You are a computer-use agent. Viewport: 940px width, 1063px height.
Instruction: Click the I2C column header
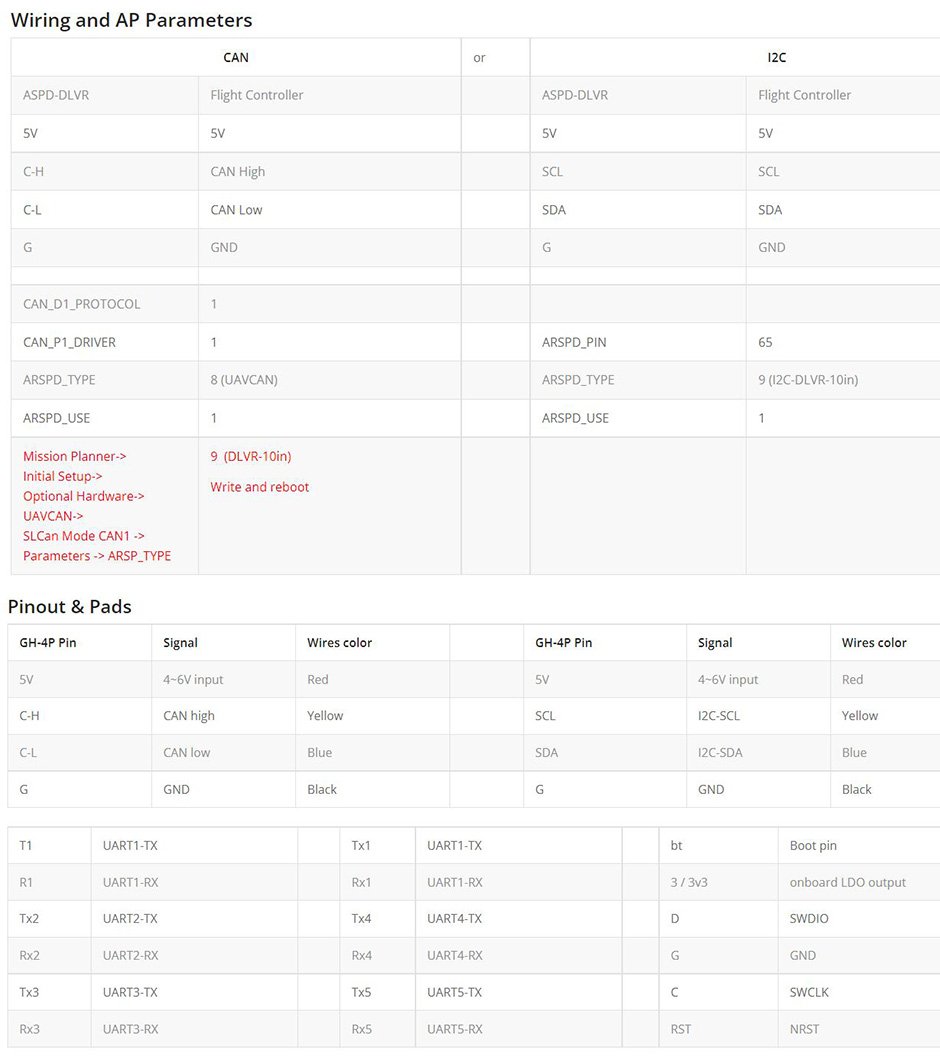(777, 58)
